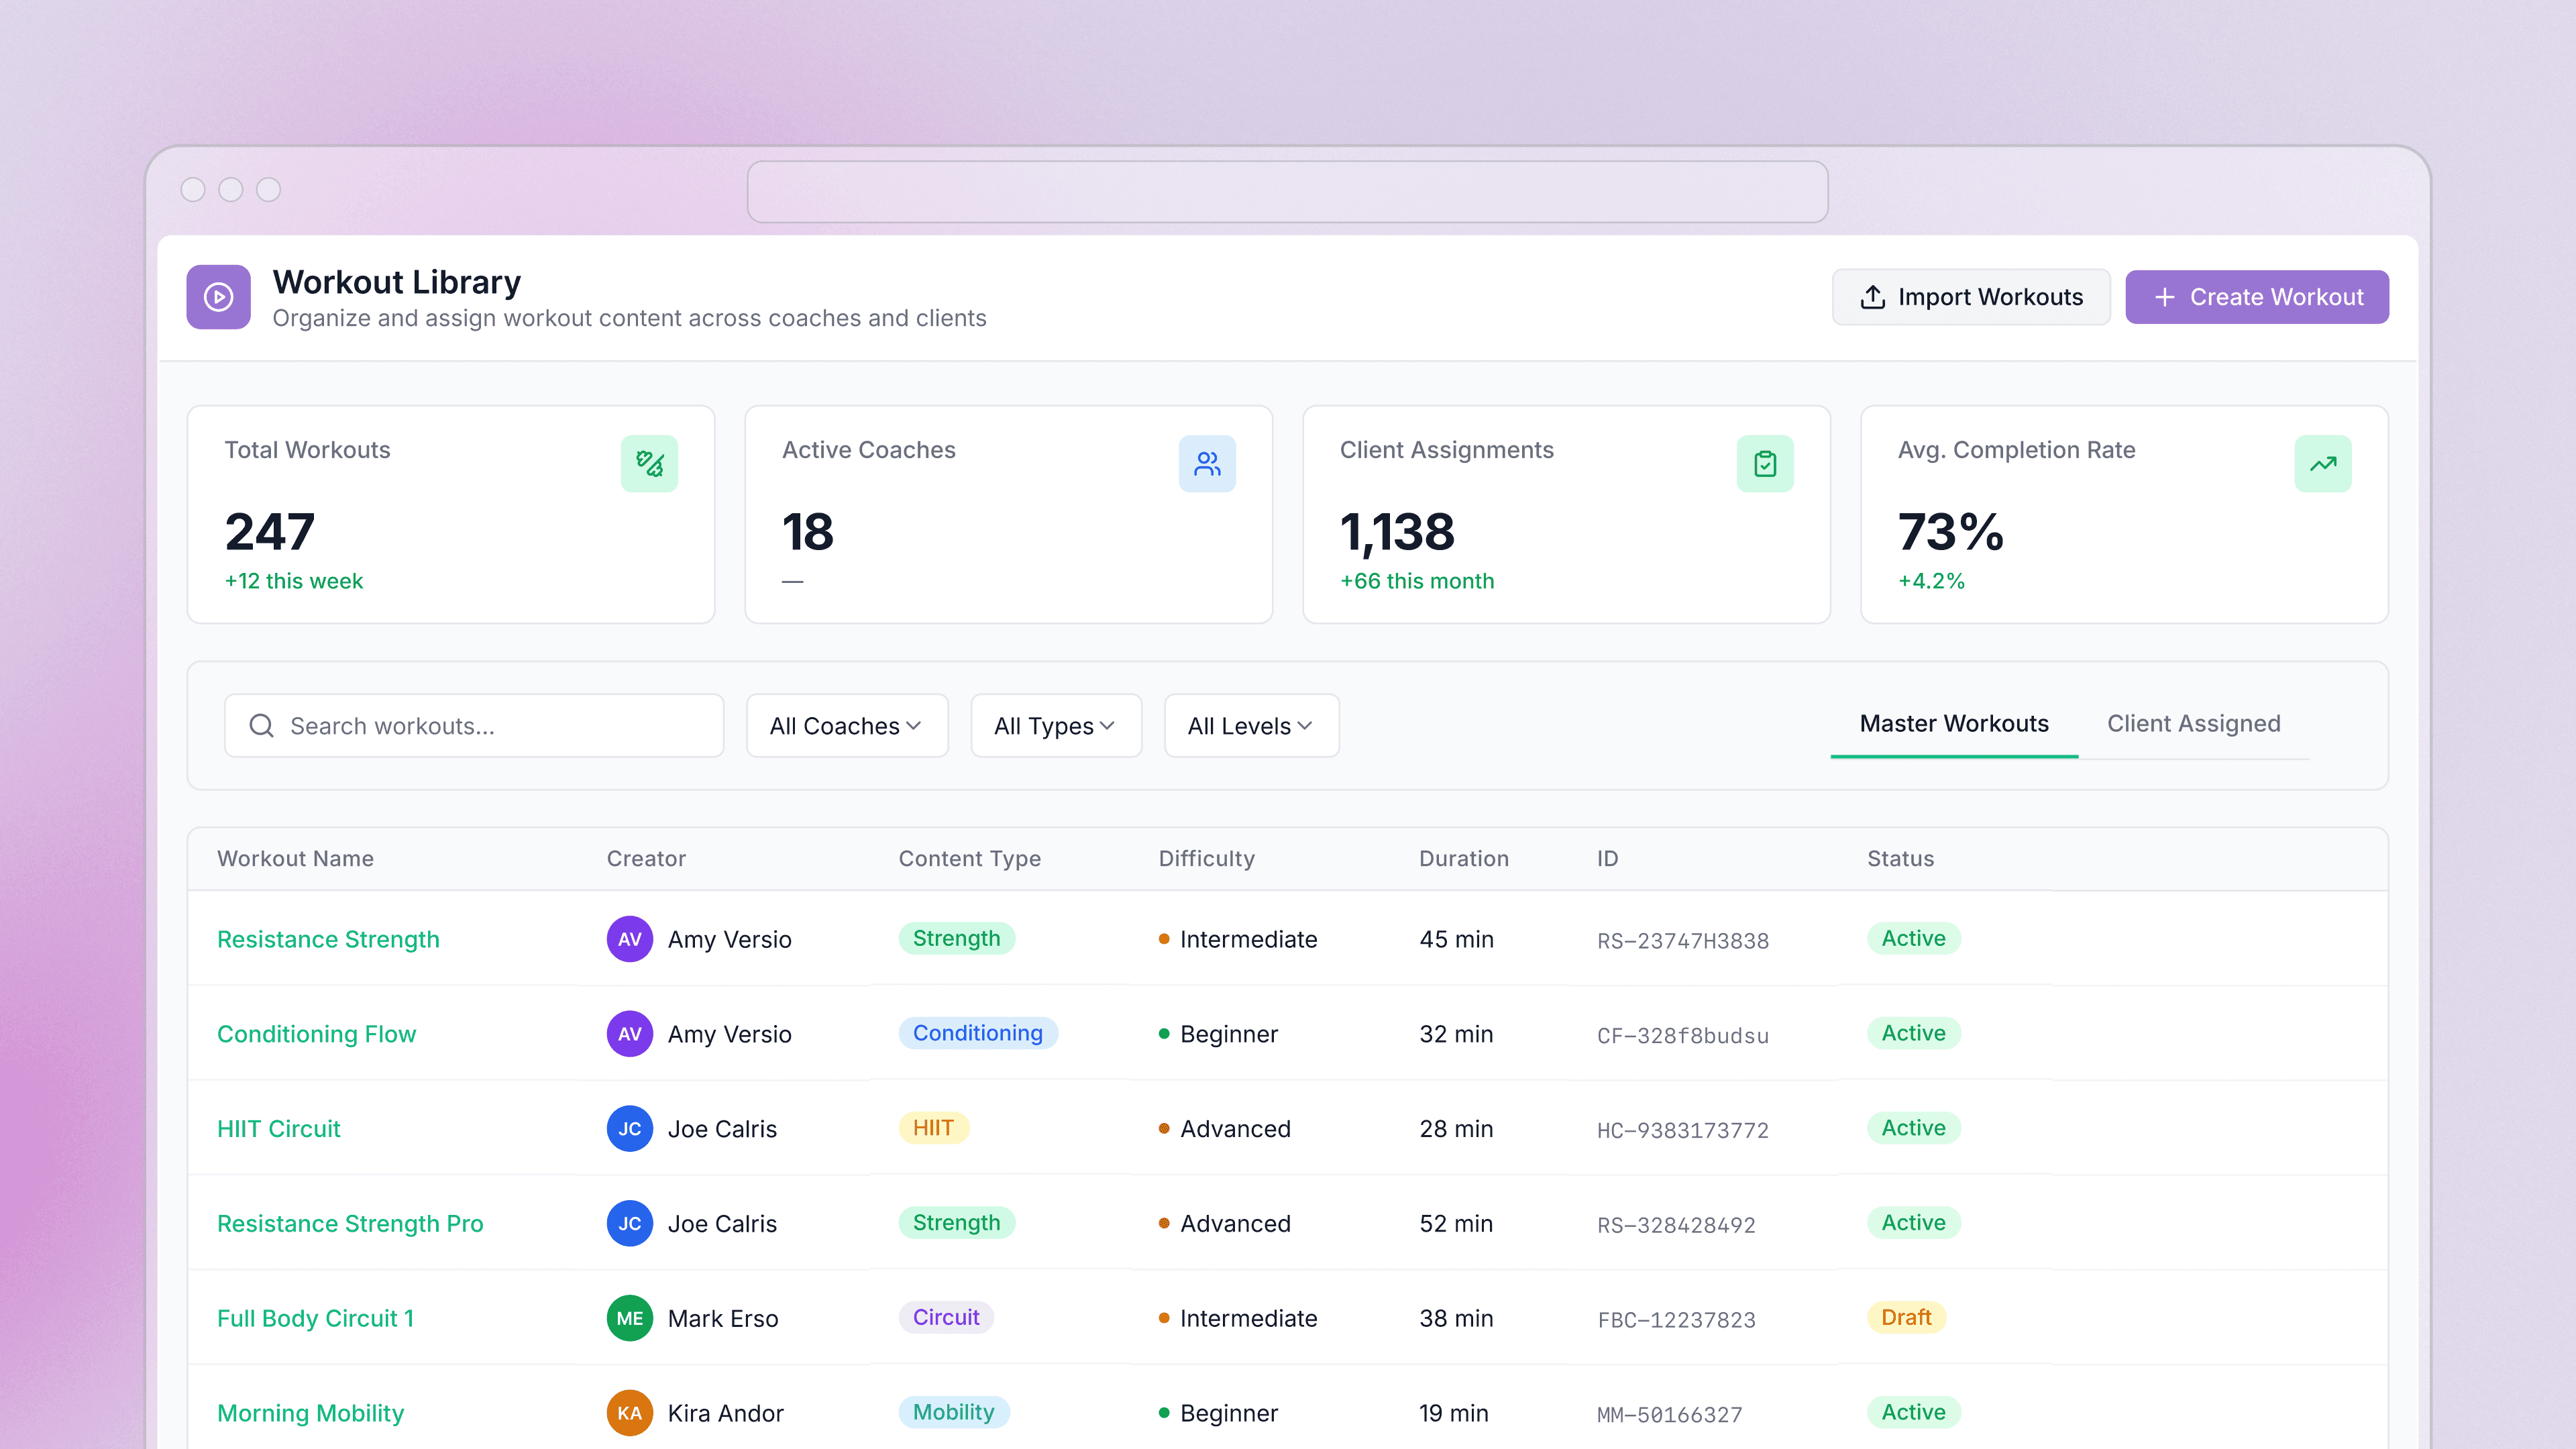The image size is (2576, 1449).
Task: Click the Avg. Completion Rate trend icon
Action: 2323,464
